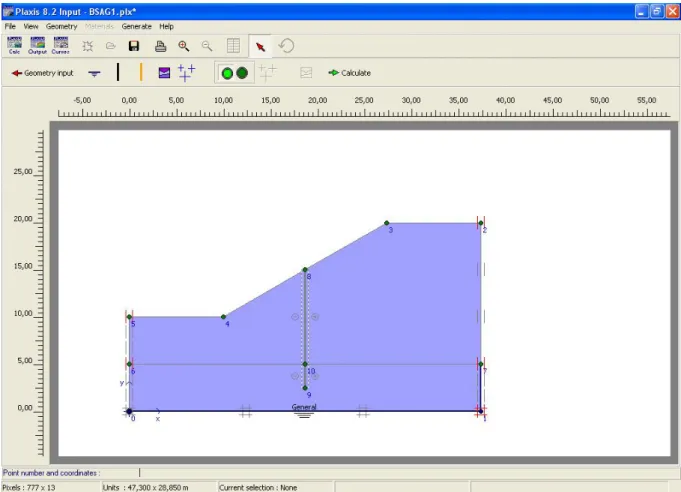Click the Calculate button
This screenshot has height=492, width=681.
click(x=350, y=73)
